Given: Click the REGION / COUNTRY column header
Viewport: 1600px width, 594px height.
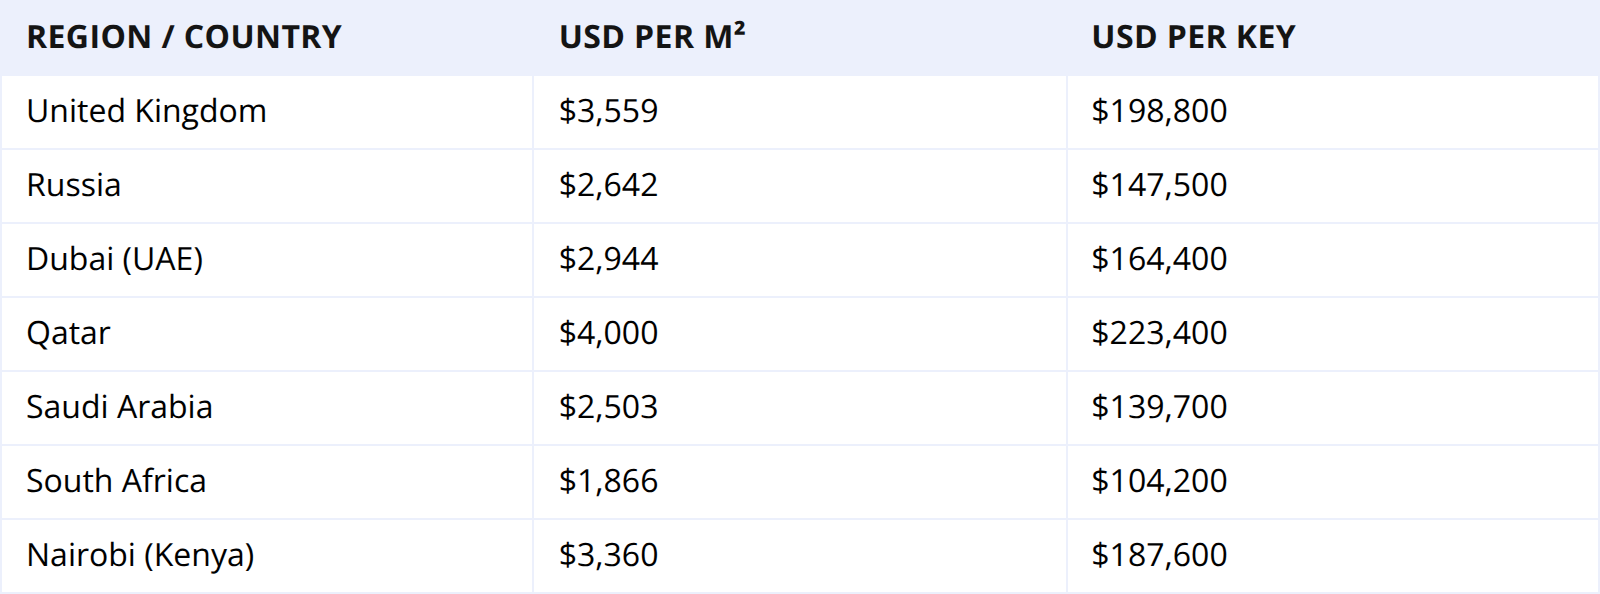Looking at the screenshot, I should pyautogui.click(x=184, y=38).
